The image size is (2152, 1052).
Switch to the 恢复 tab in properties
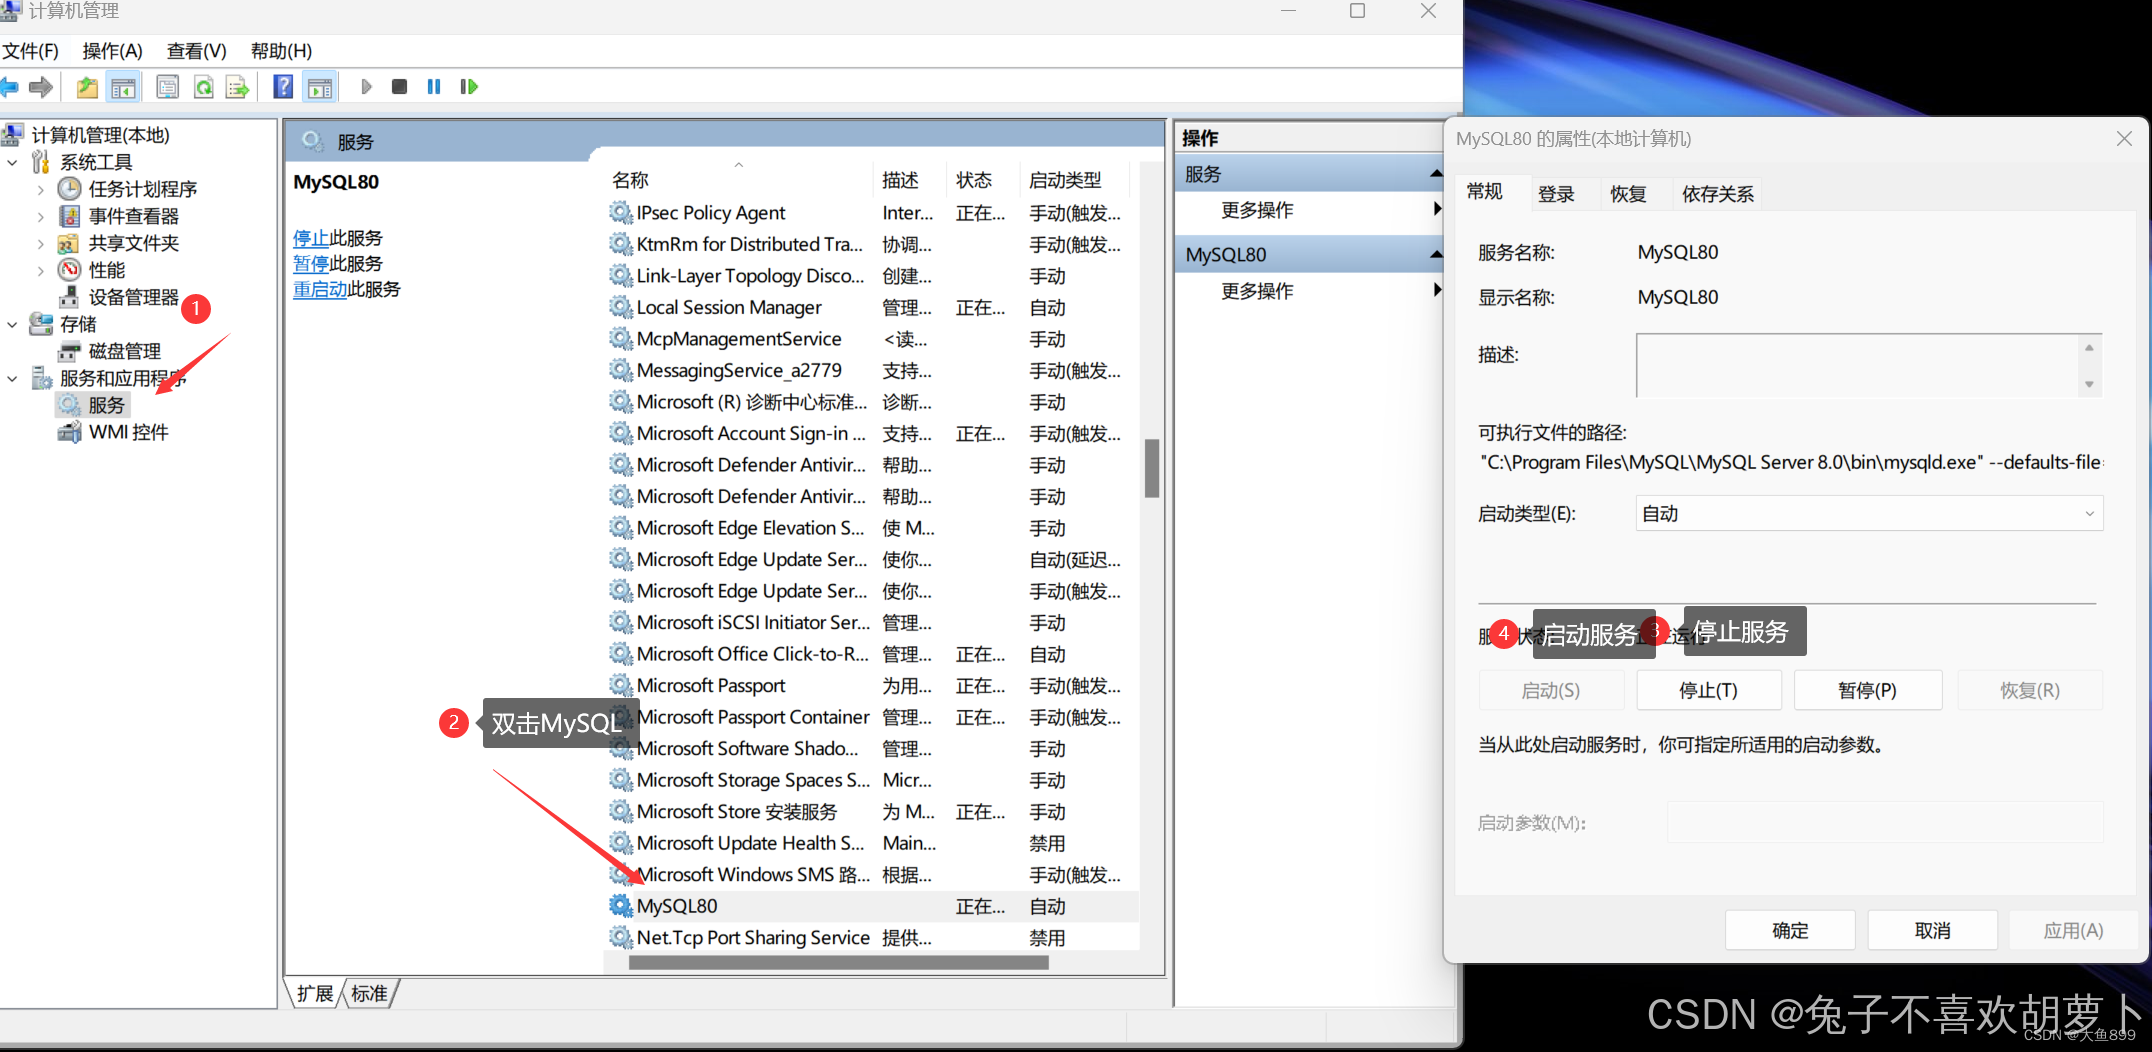[x=1628, y=194]
